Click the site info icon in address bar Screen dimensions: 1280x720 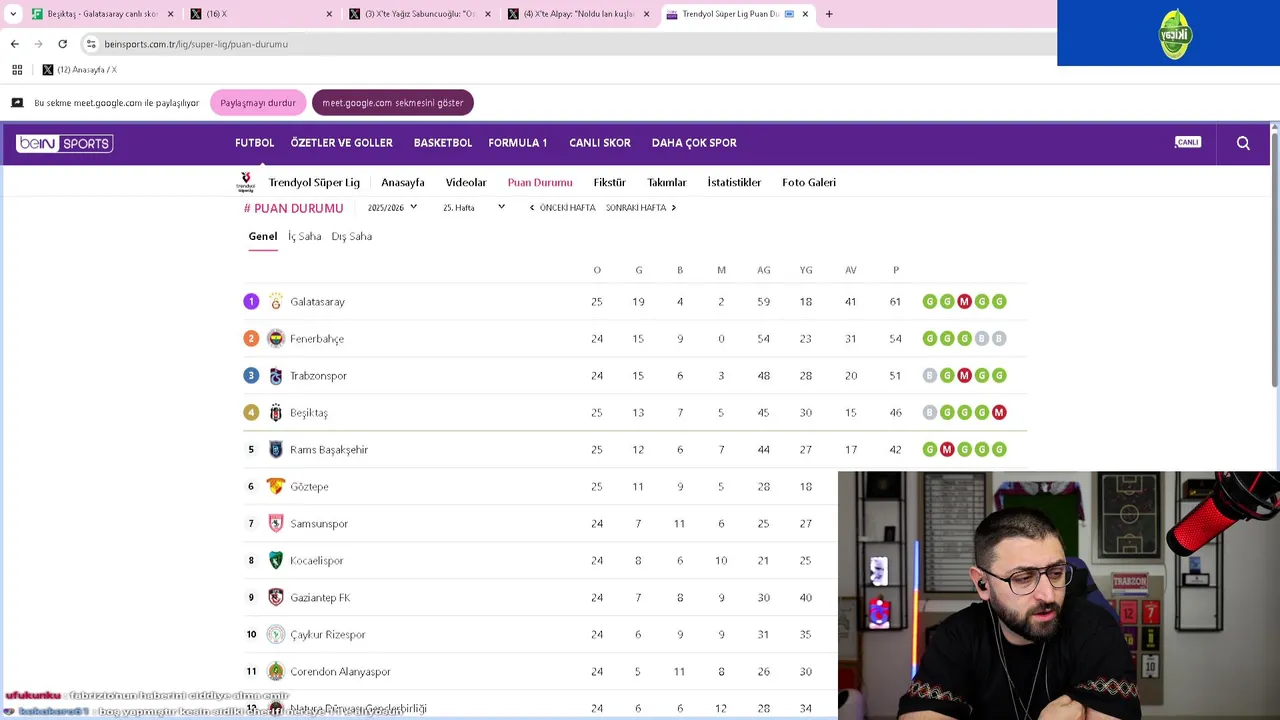pyautogui.click(x=91, y=44)
